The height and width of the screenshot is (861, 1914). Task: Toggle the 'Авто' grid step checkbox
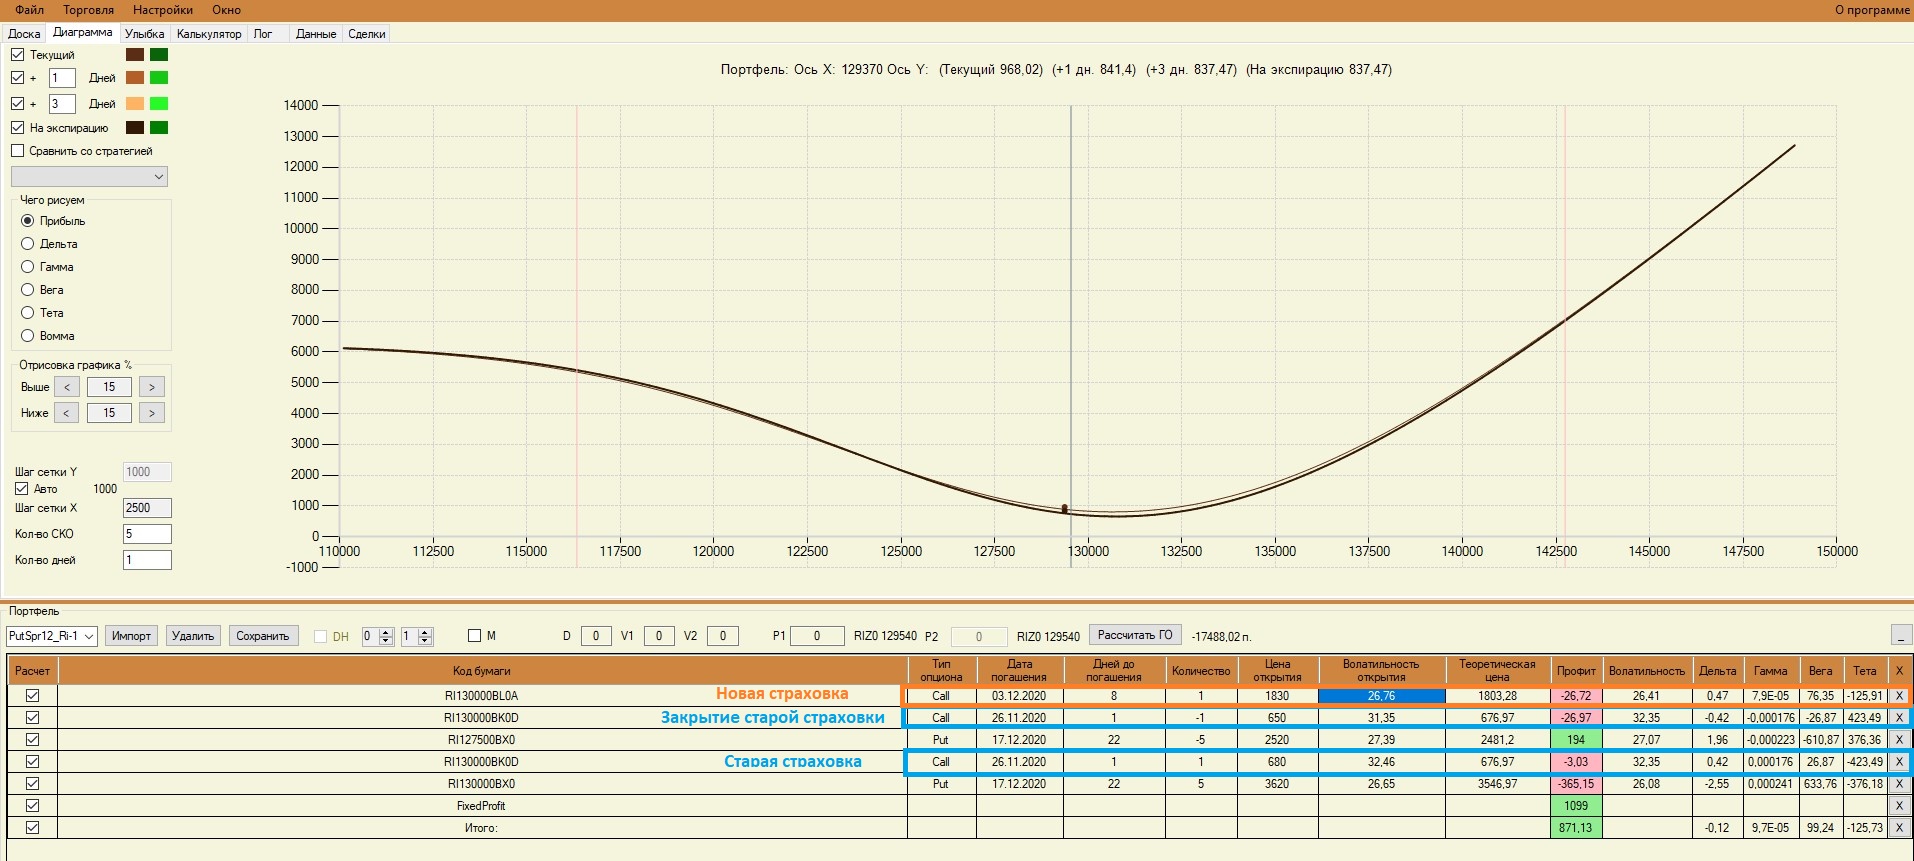pyautogui.click(x=21, y=489)
